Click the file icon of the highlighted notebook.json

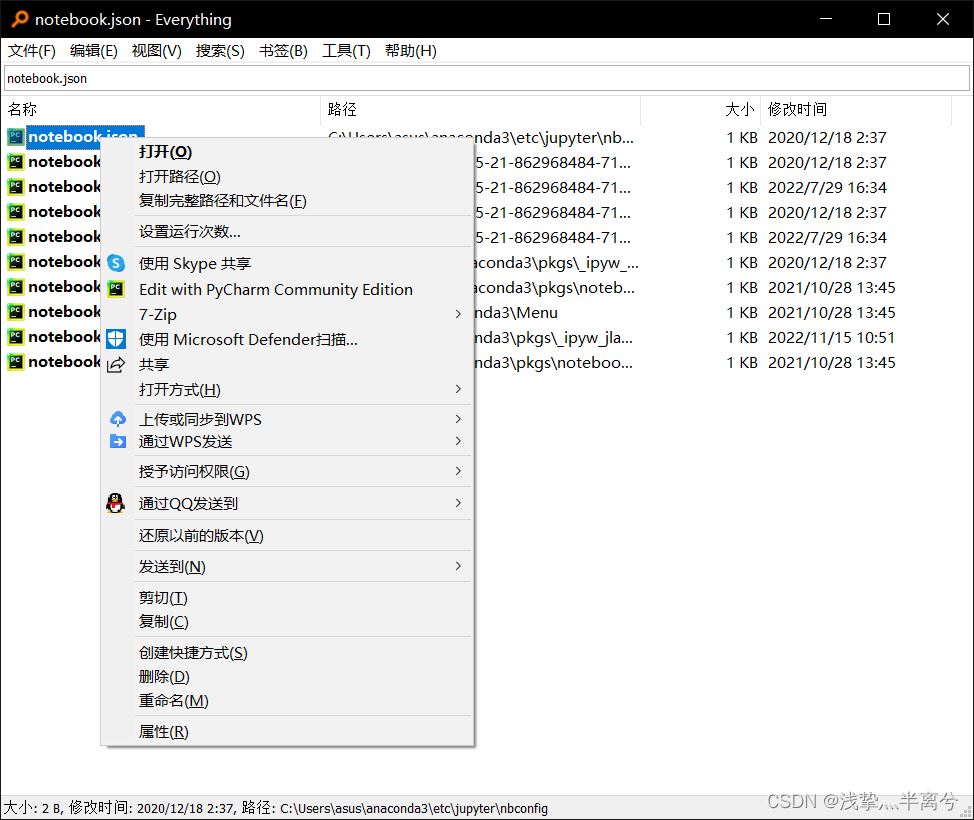click(x=16, y=137)
